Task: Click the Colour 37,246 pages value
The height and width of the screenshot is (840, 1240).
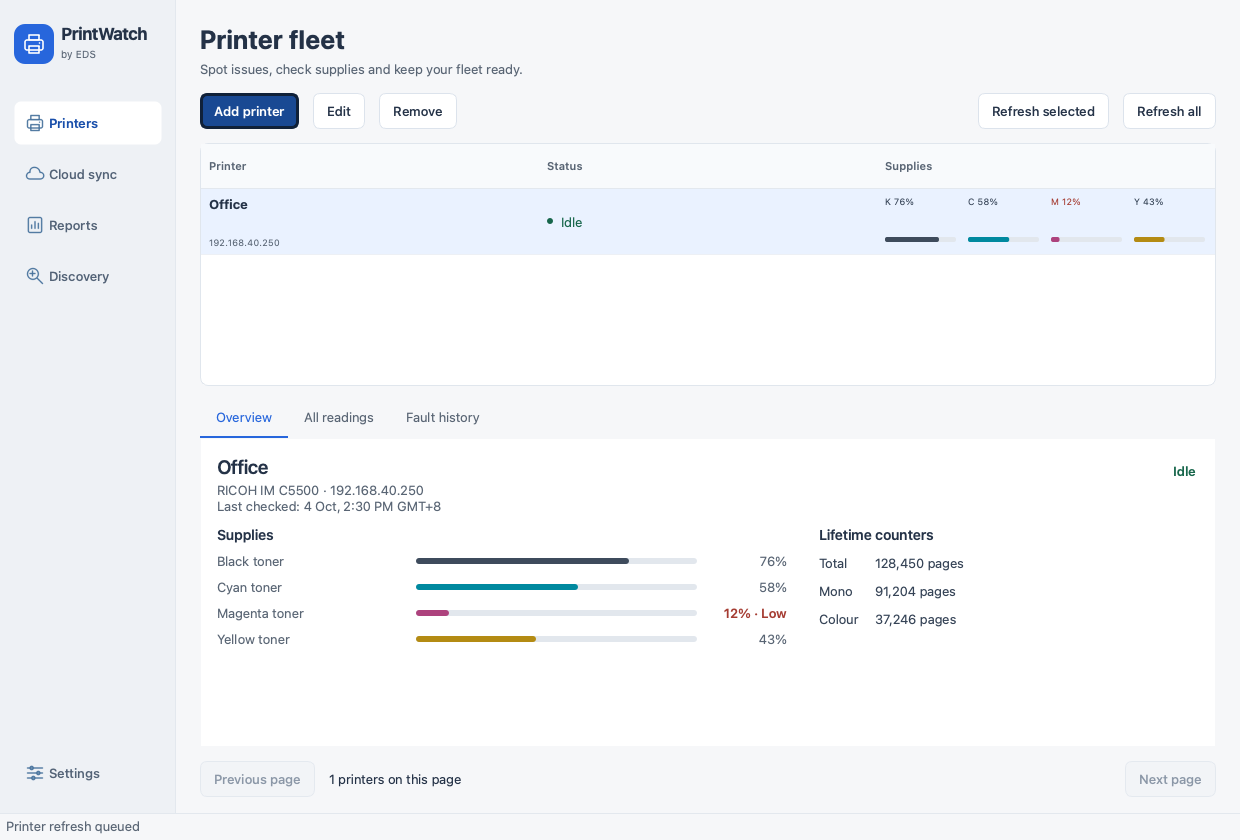Action: tap(915, 619)
